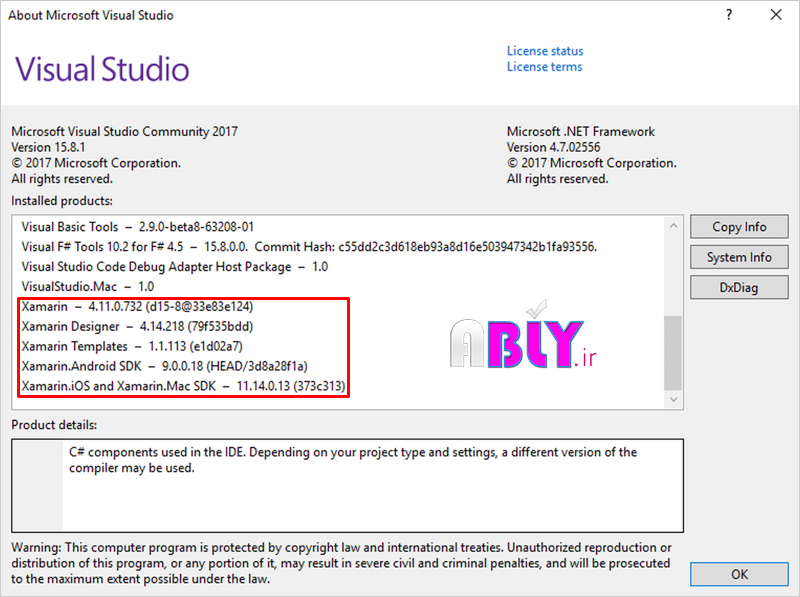800x597 pixels.
Task: Select Visual F# Tools 10.2 entry
Action: pyautogui.click(x=309, y=246)
